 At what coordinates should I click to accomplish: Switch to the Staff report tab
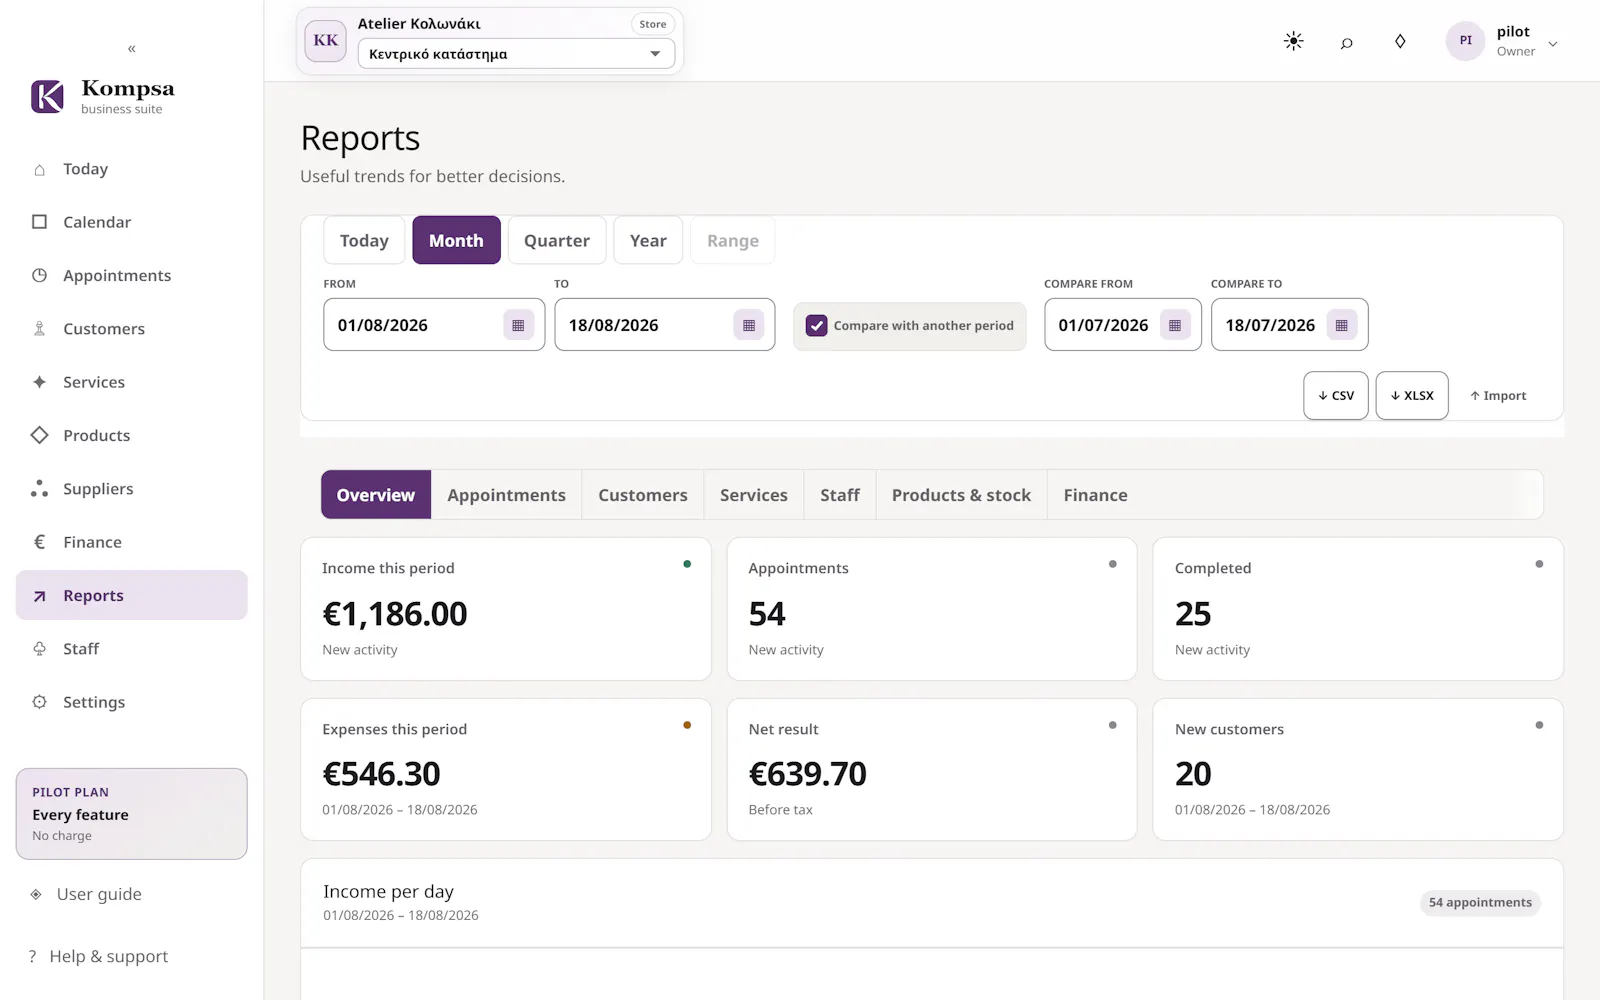[x=840, y=495]
